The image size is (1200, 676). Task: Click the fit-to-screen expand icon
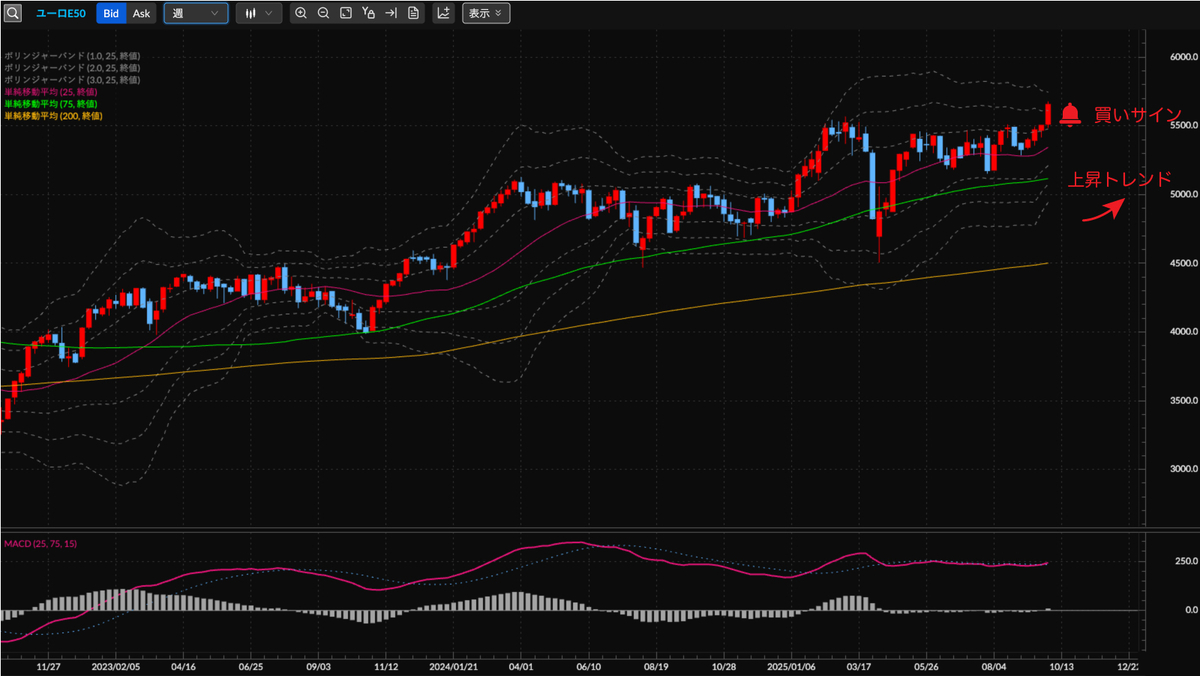(x=345, y=13)
